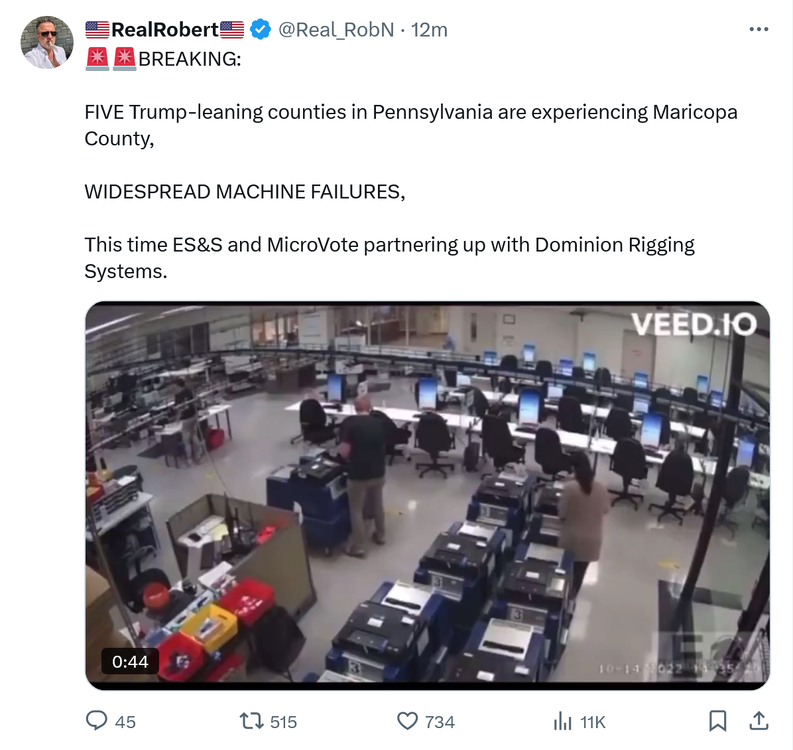Click the share upload-arrow icon
Viewport: 793px width, 750px height.
pyautogui.click(x=759, y=721)
